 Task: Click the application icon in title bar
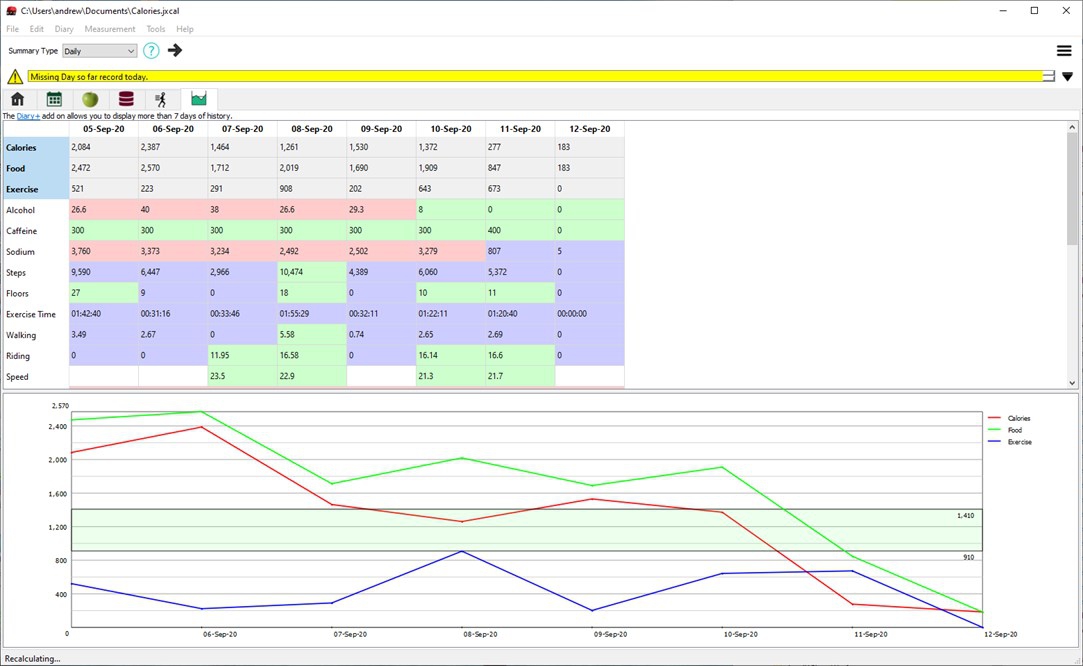point(11,10)
